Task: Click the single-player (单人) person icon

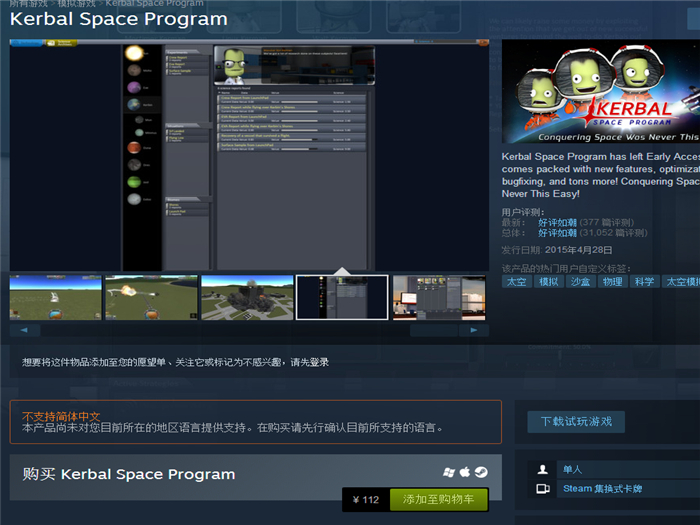Action: pyautogui.click(x=543, y=469)
